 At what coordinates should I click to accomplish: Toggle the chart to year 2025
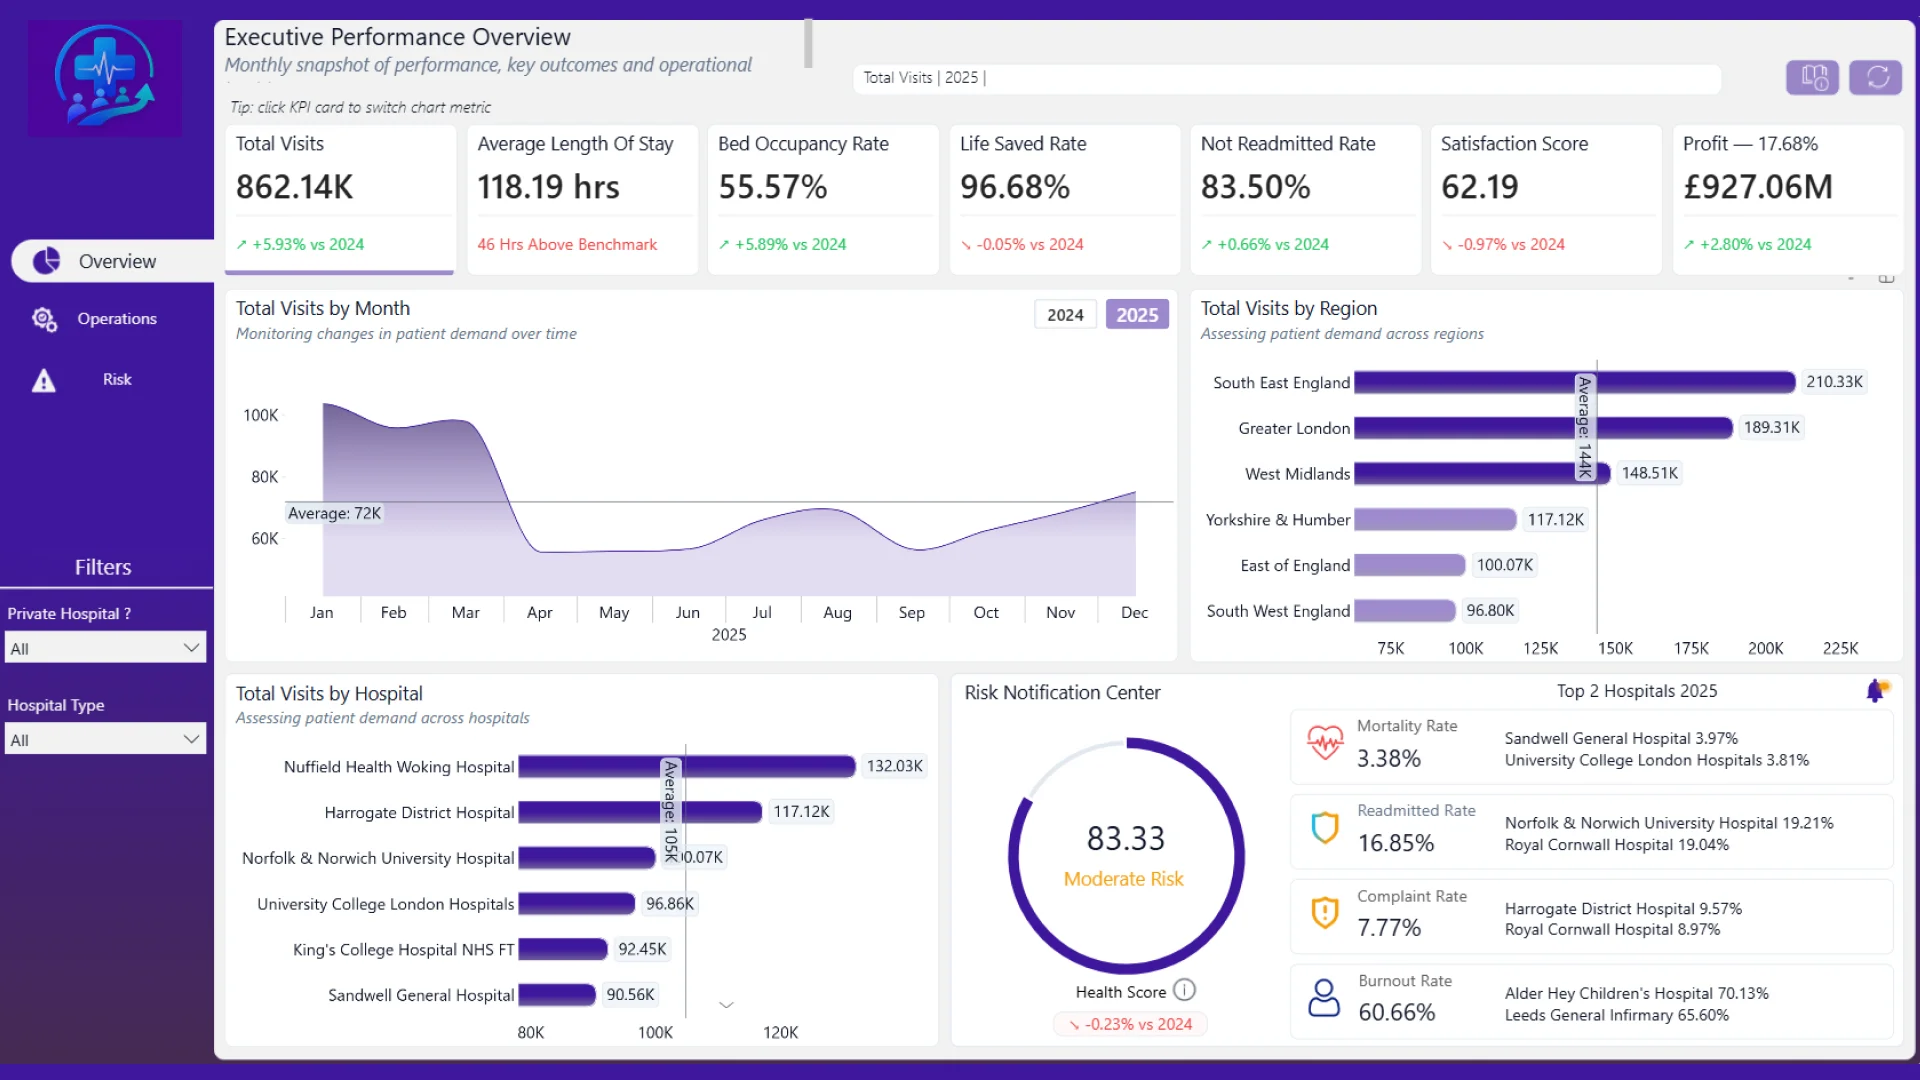pyautogui.click(x=1137, y=315)
